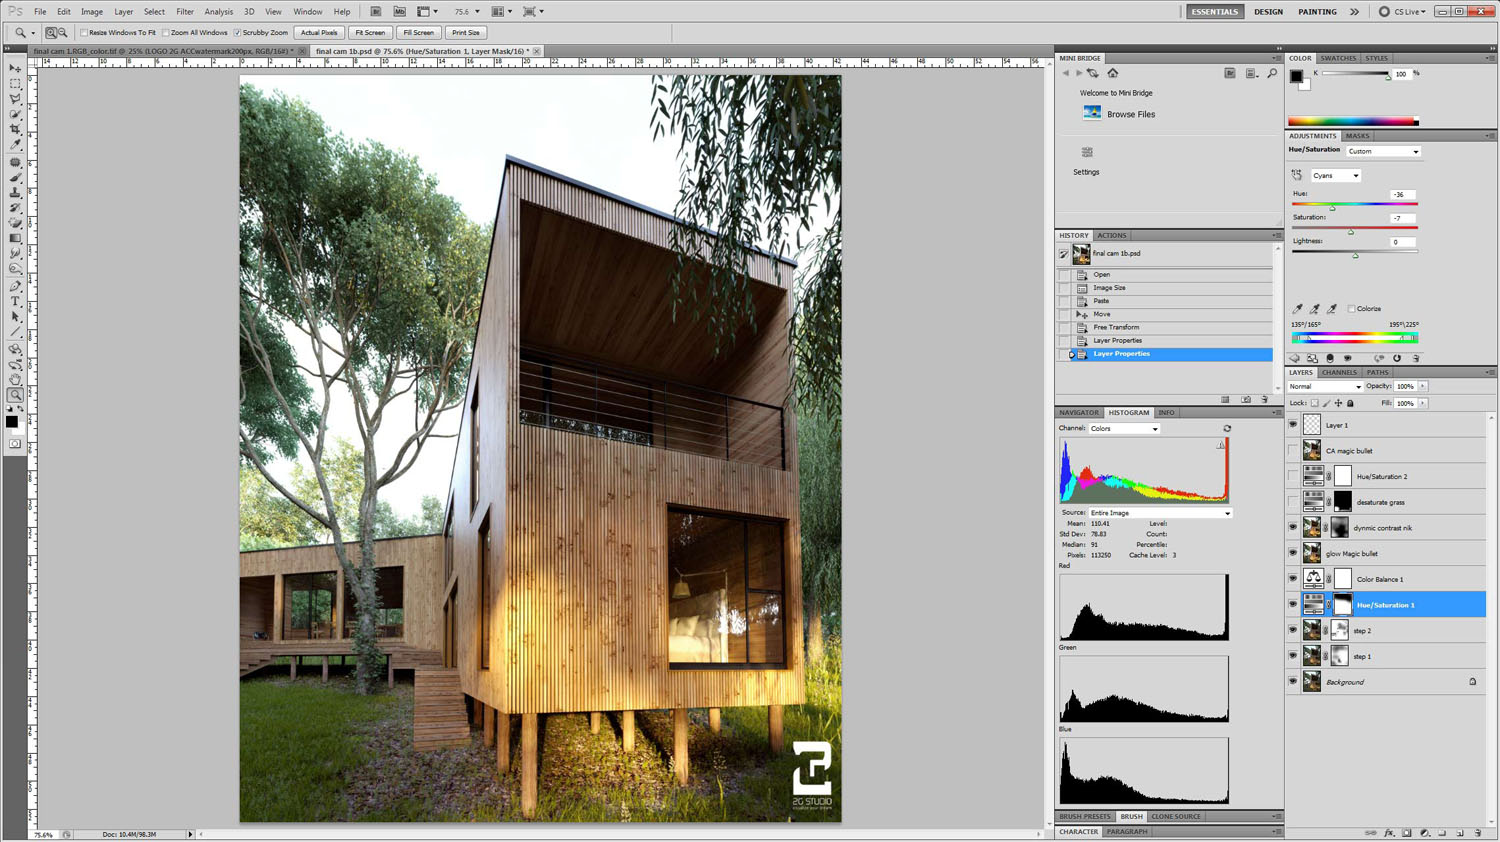Screen dimensions: 1500x842
Task: Click the Hue slider handle
Action: tap(1332, 208)
